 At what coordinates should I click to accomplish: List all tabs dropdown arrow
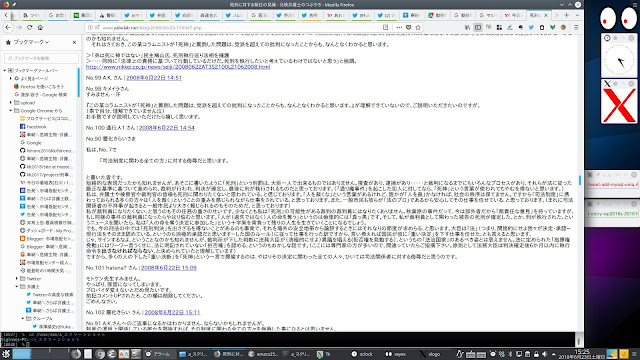tap(577, 15)
